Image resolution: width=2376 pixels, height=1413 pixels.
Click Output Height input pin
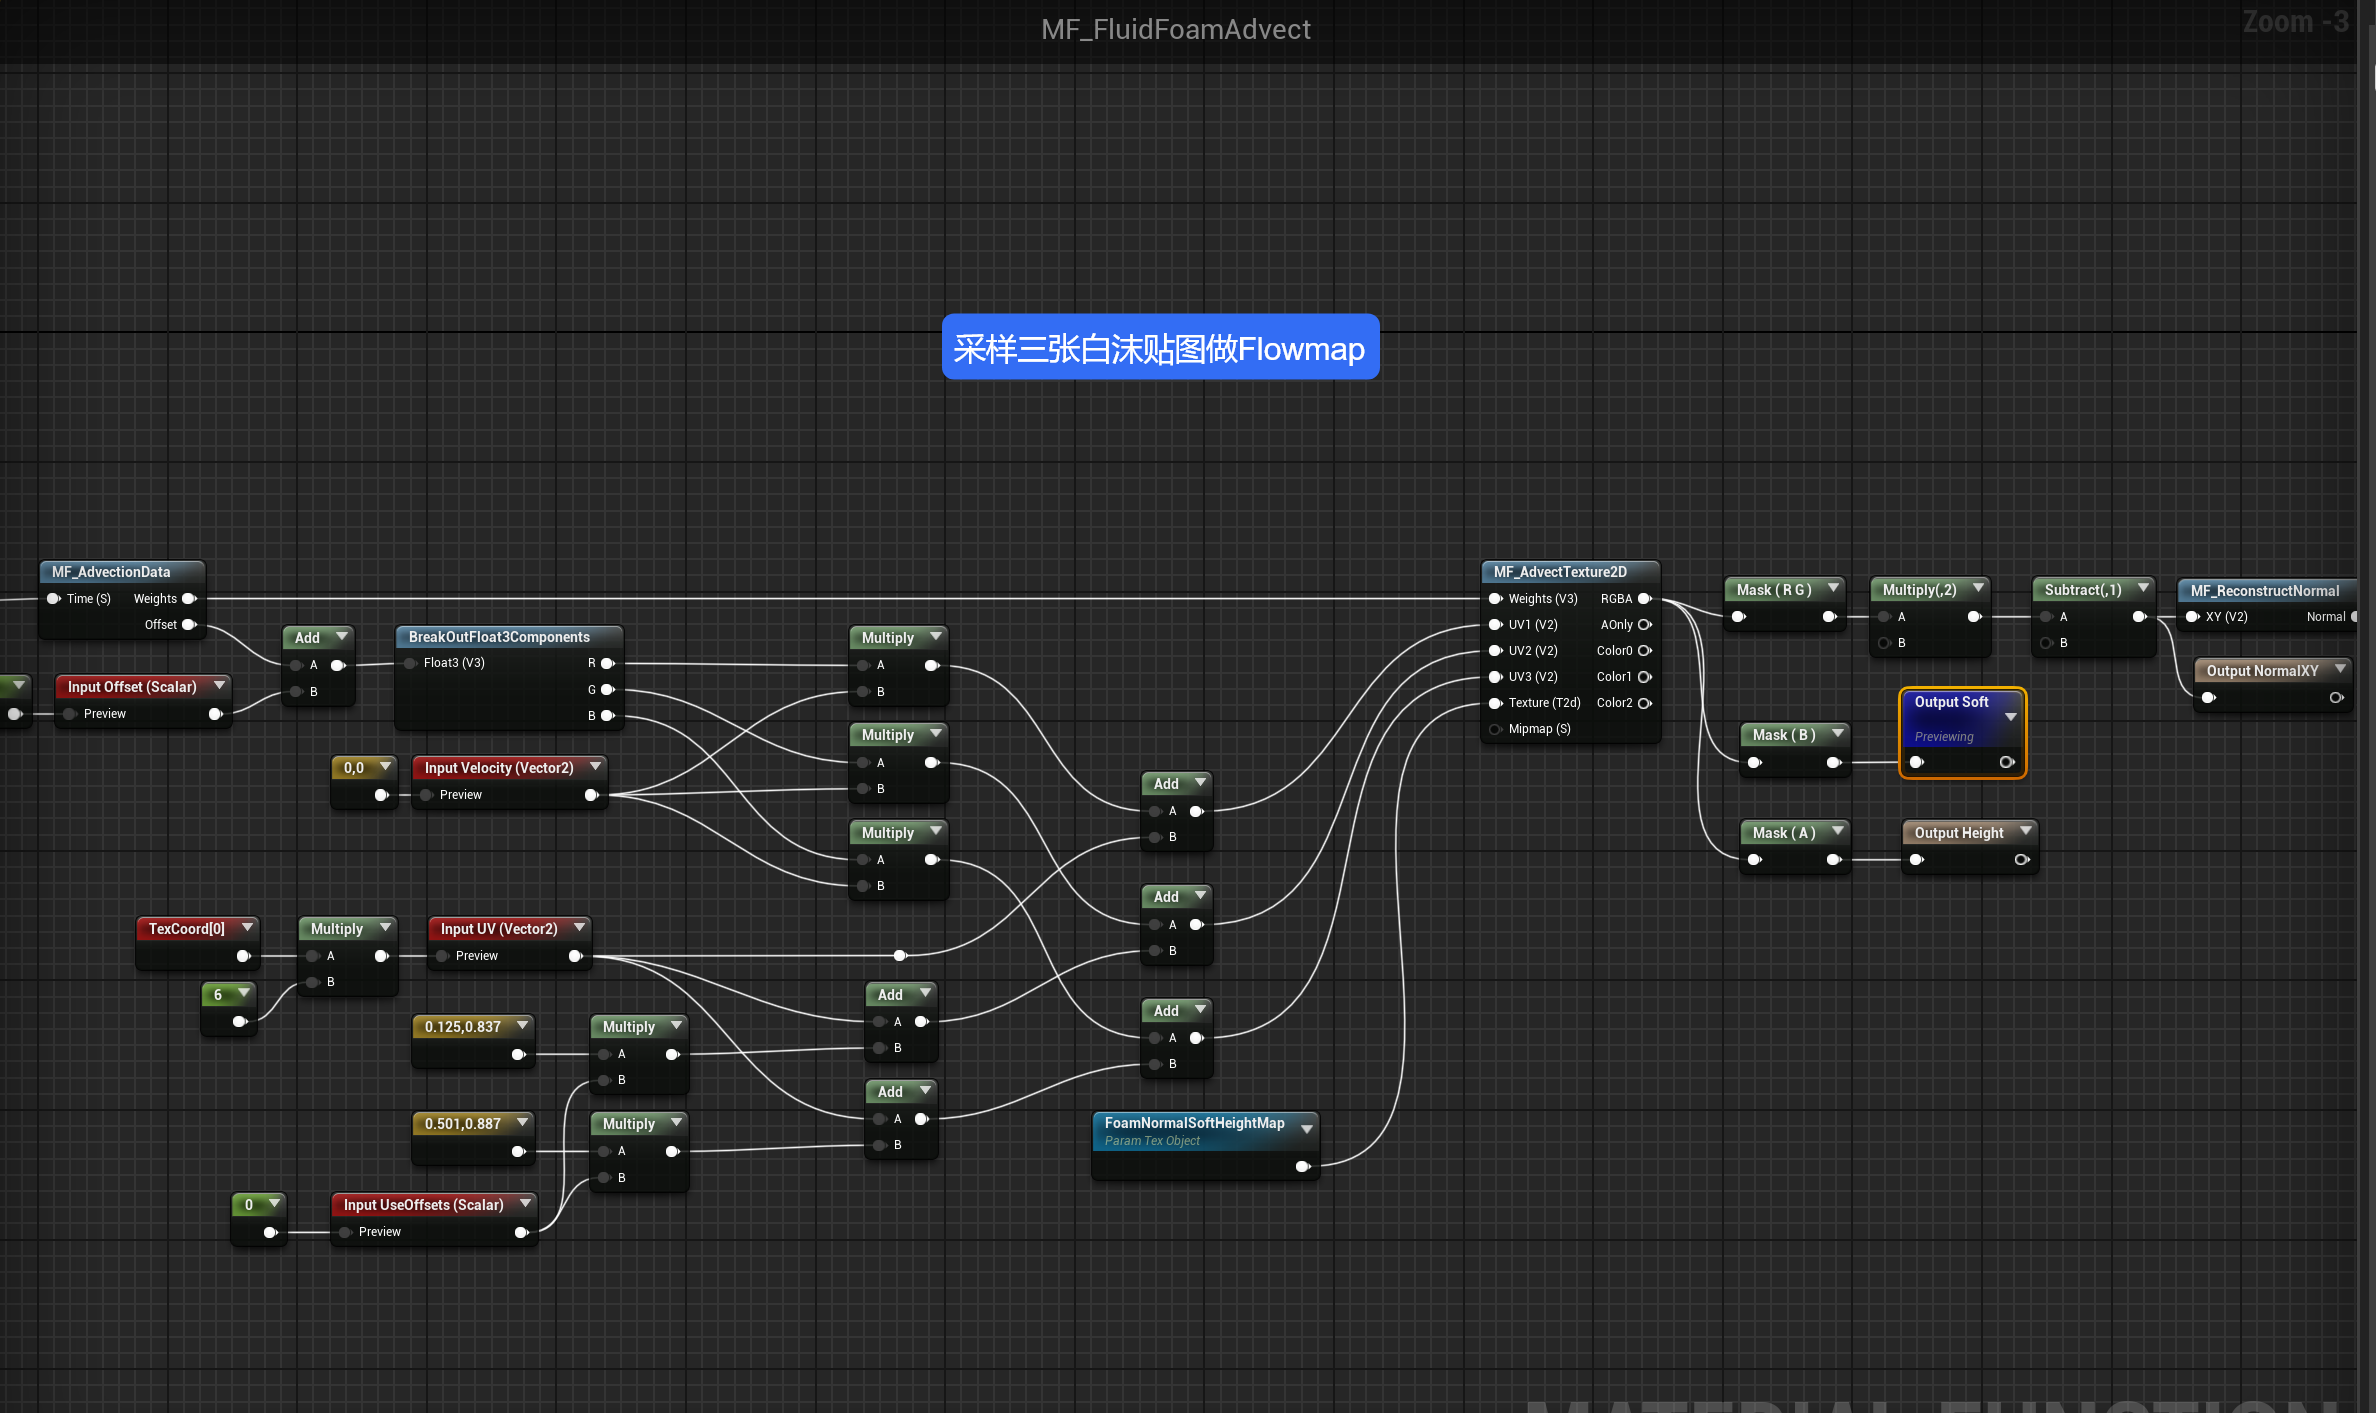1916,860
